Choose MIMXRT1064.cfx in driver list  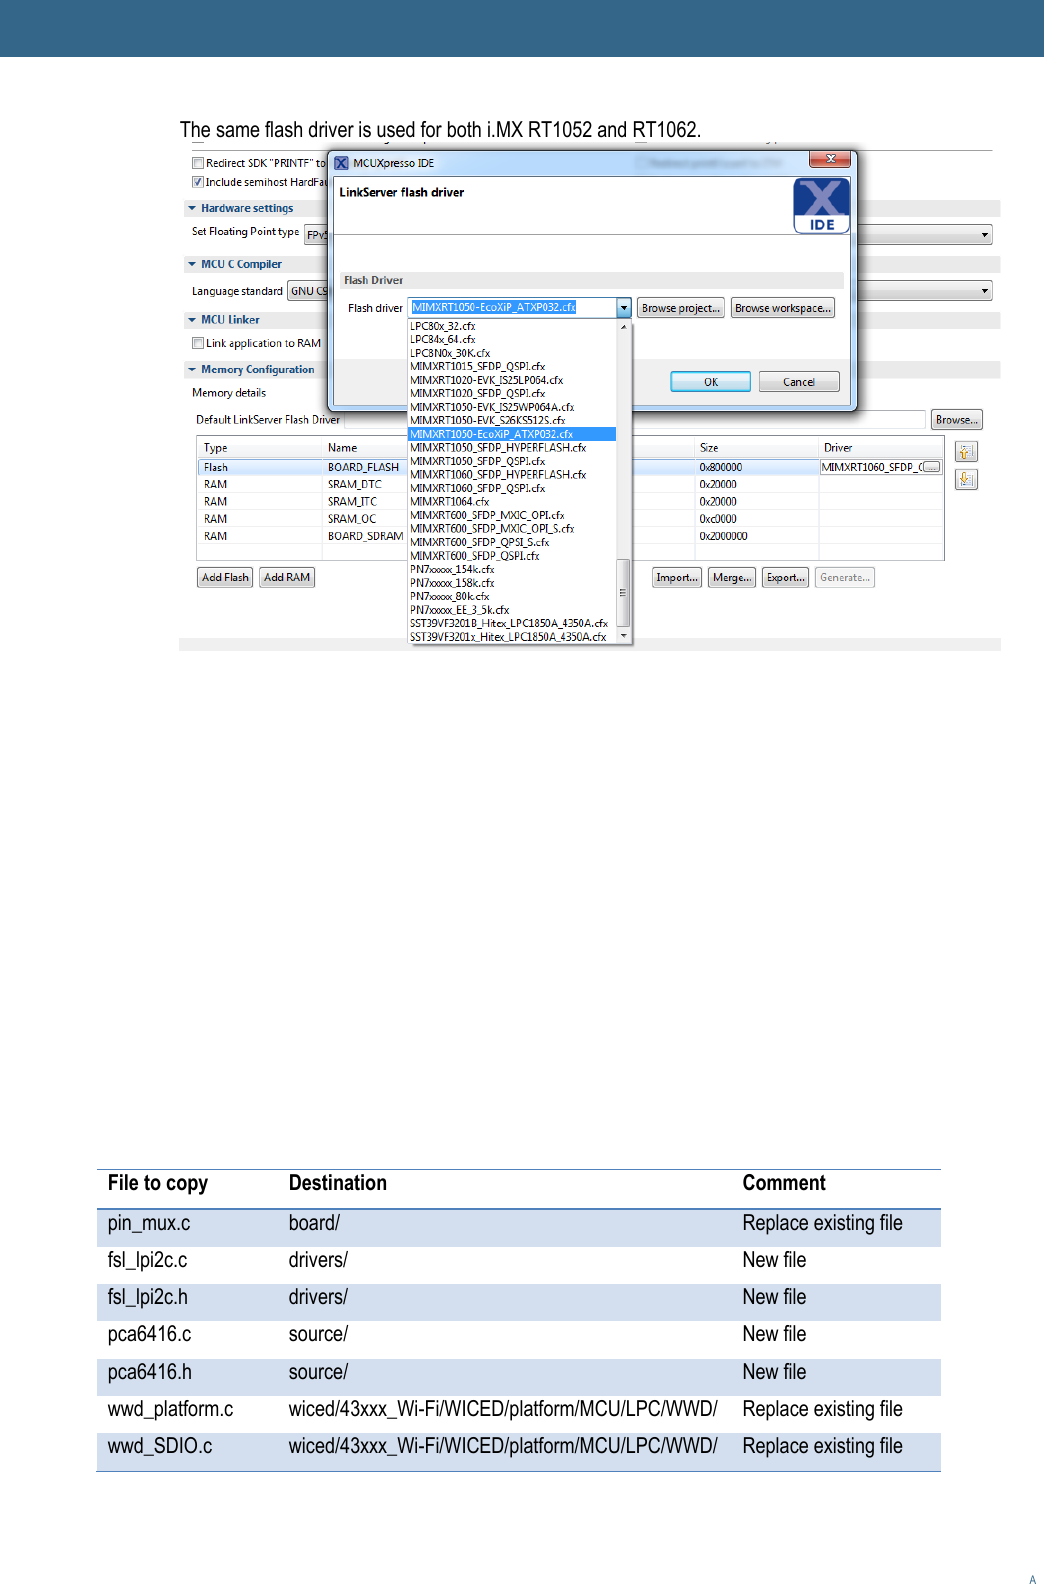coord(450,502)
